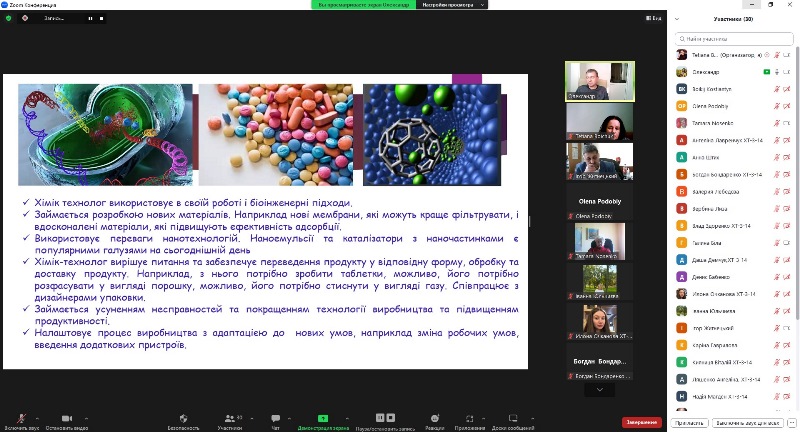Screen dimensions: 800x432
Task: Unmute microphone in the bottom toolbar
Action: [x=21, y=417]
